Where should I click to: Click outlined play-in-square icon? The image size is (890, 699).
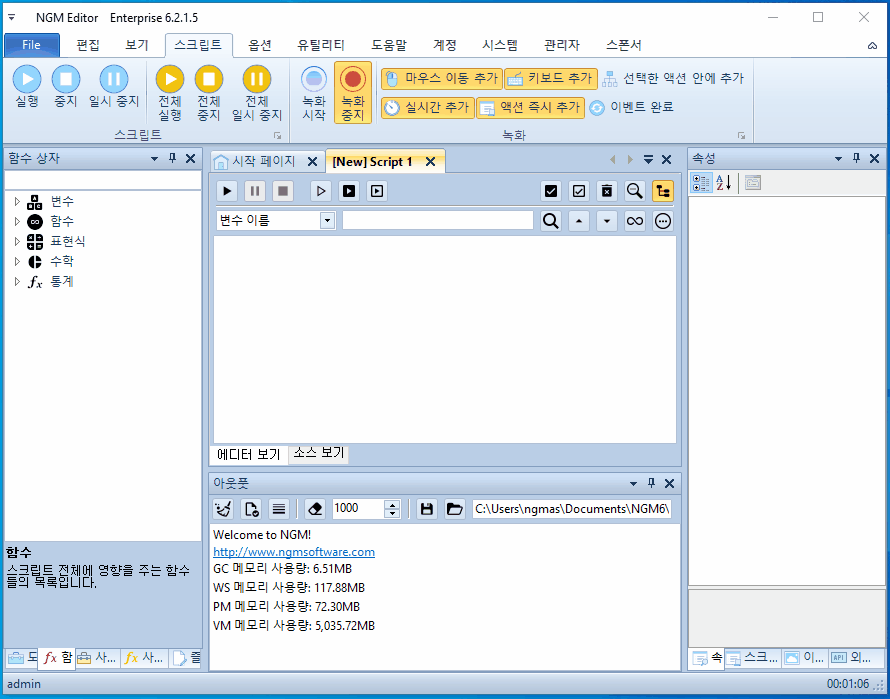pos(376,191)
